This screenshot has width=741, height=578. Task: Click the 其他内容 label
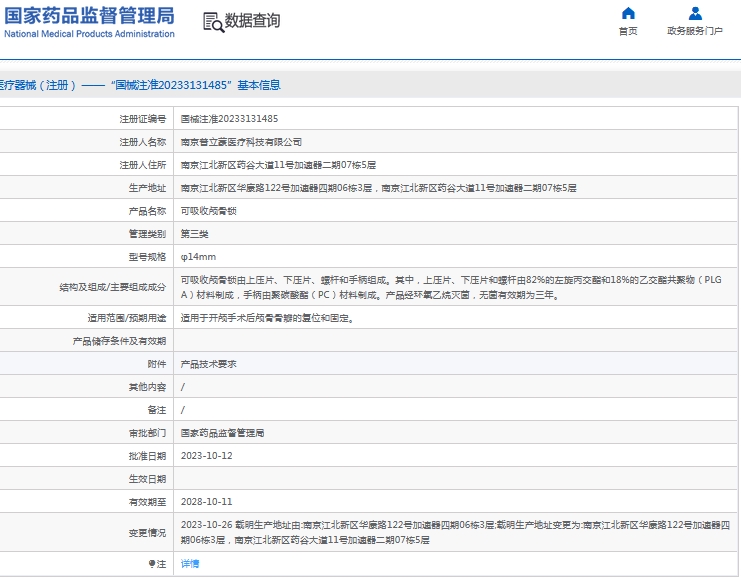tap(147, 387)
